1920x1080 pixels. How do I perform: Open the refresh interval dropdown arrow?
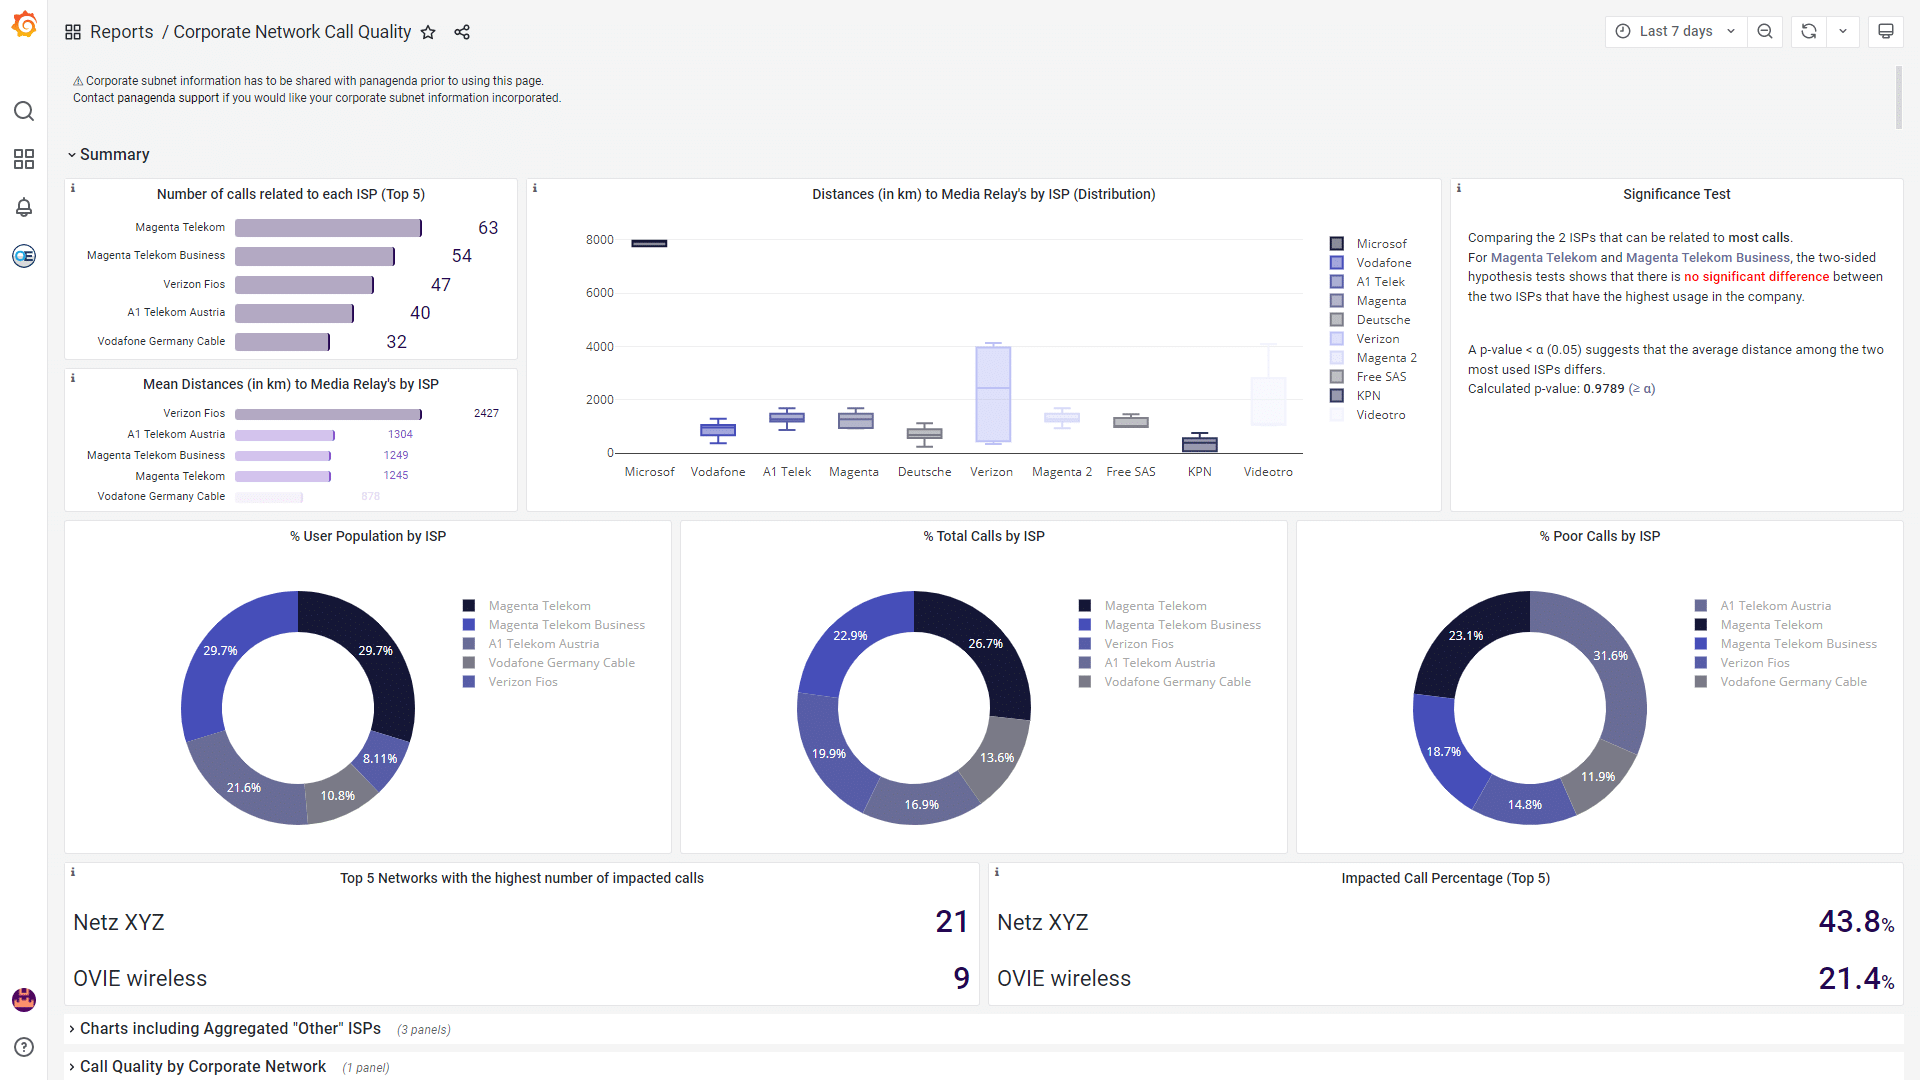pos(1843,31)
